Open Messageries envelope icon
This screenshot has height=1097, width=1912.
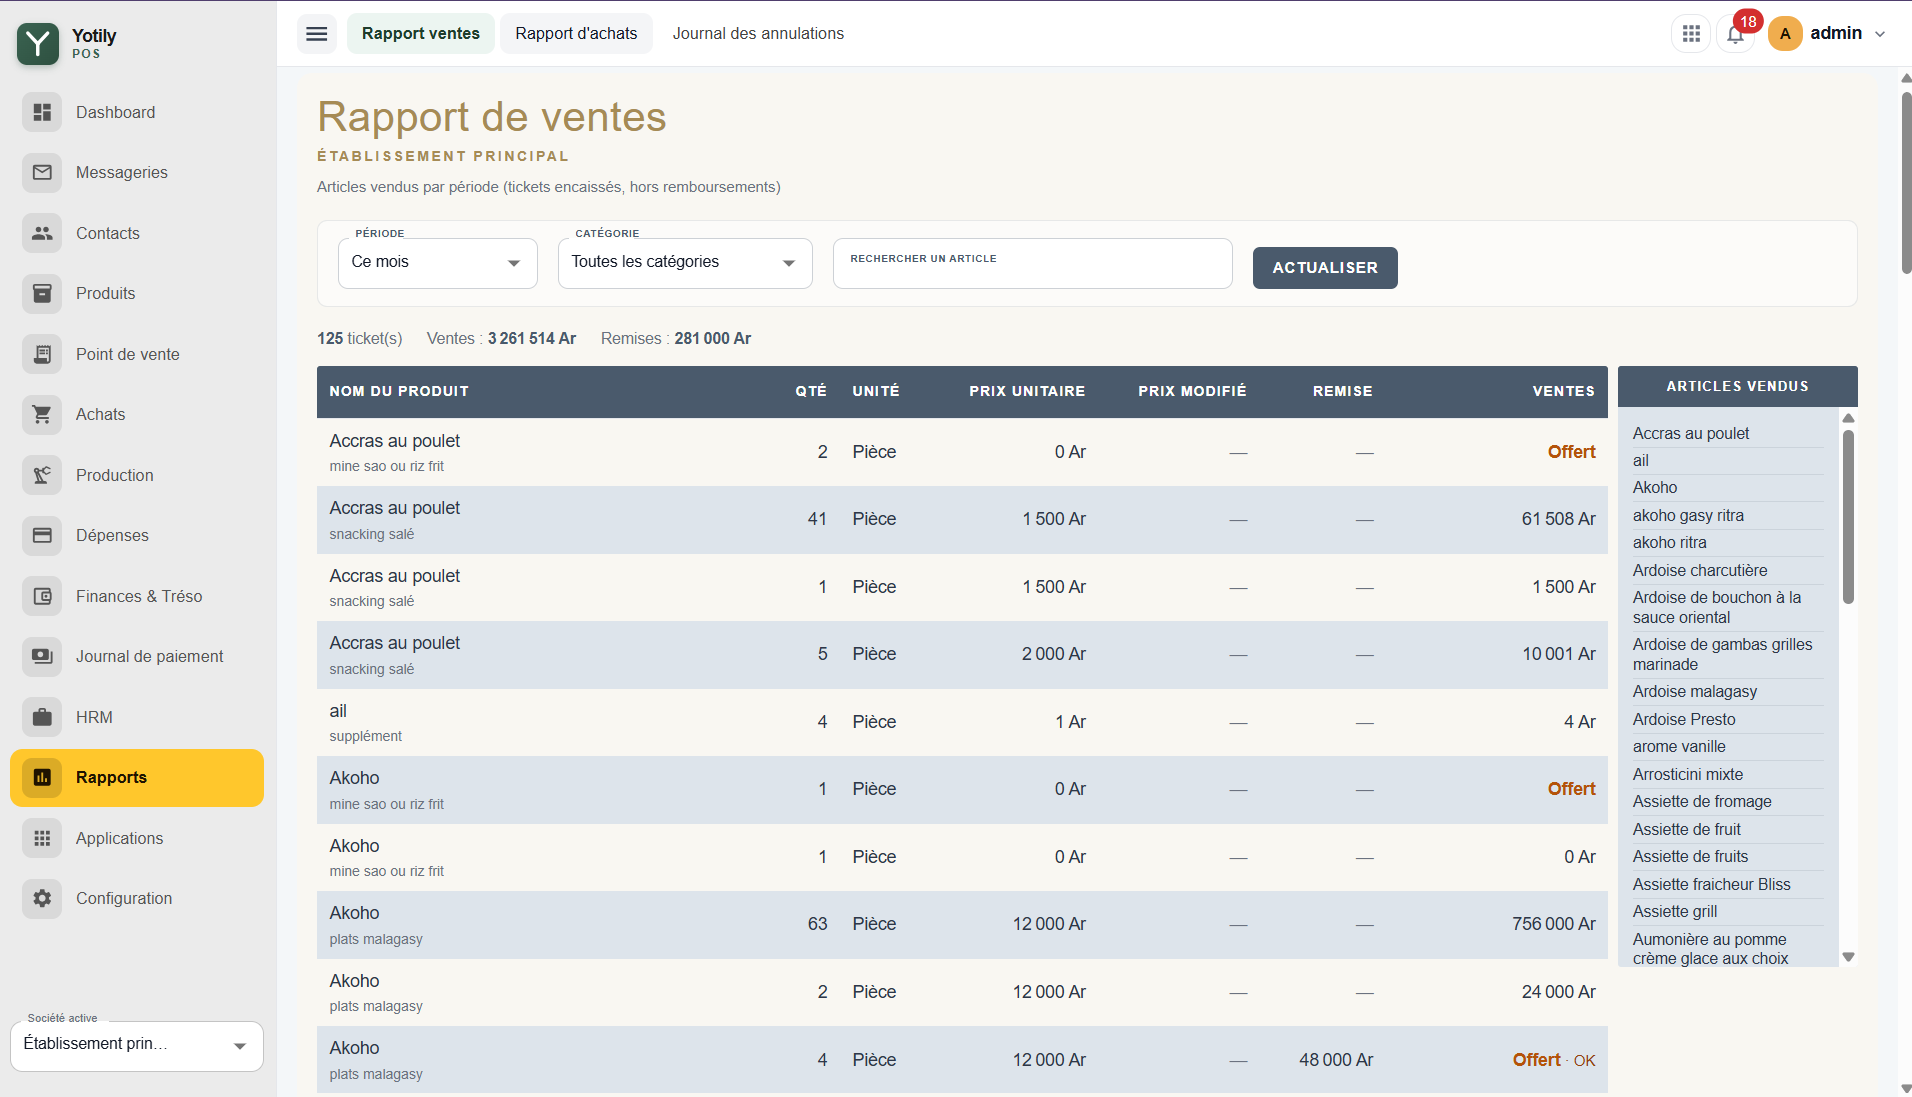[42, 172]
